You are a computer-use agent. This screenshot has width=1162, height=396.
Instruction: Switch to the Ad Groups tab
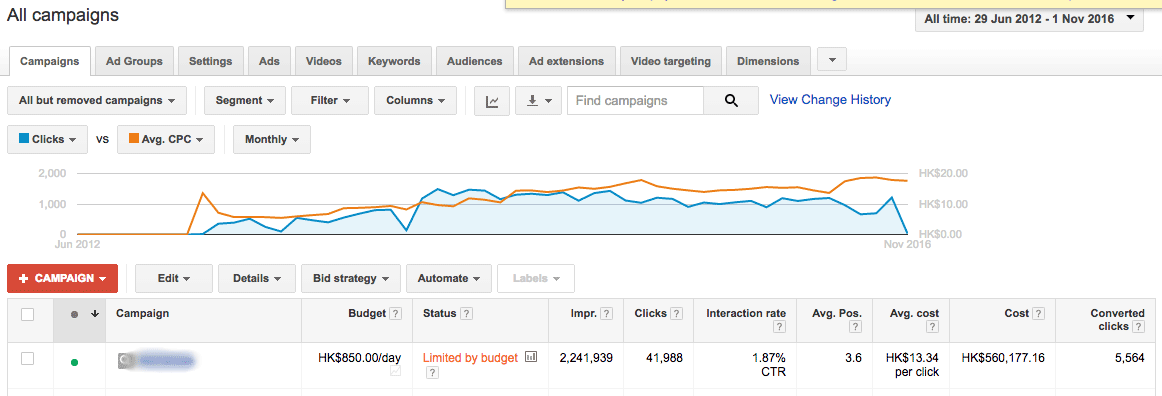pyautogui.click(x=134, y=62)
